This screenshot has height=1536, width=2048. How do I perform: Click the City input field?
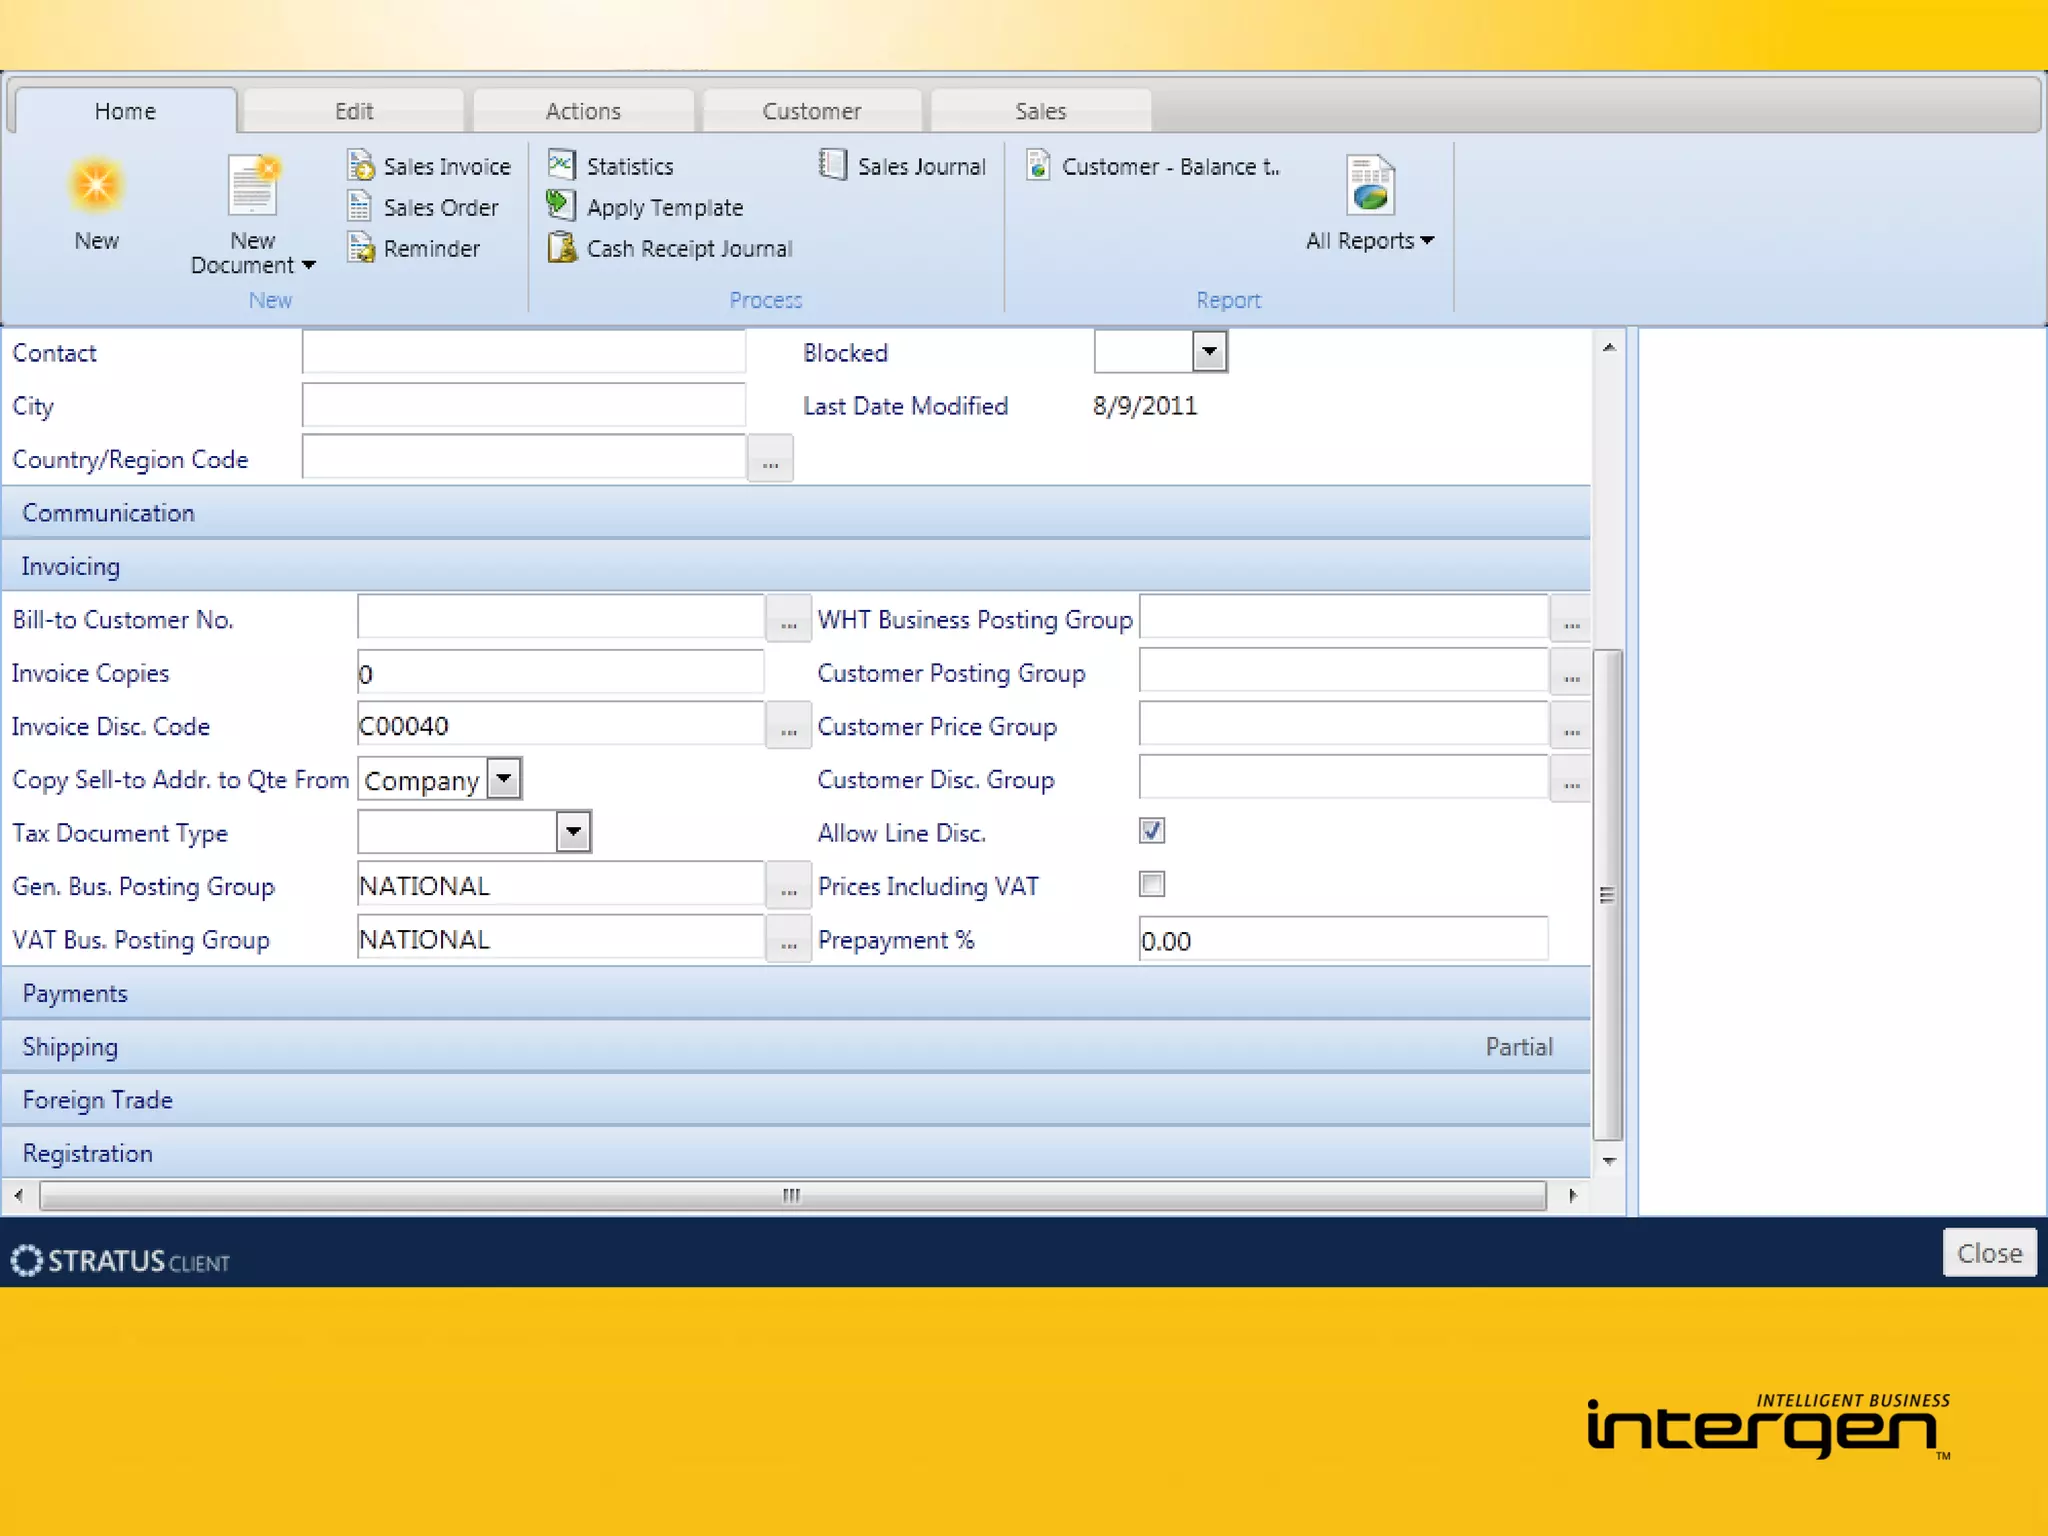pyautogui.click(x=524, y=405)
